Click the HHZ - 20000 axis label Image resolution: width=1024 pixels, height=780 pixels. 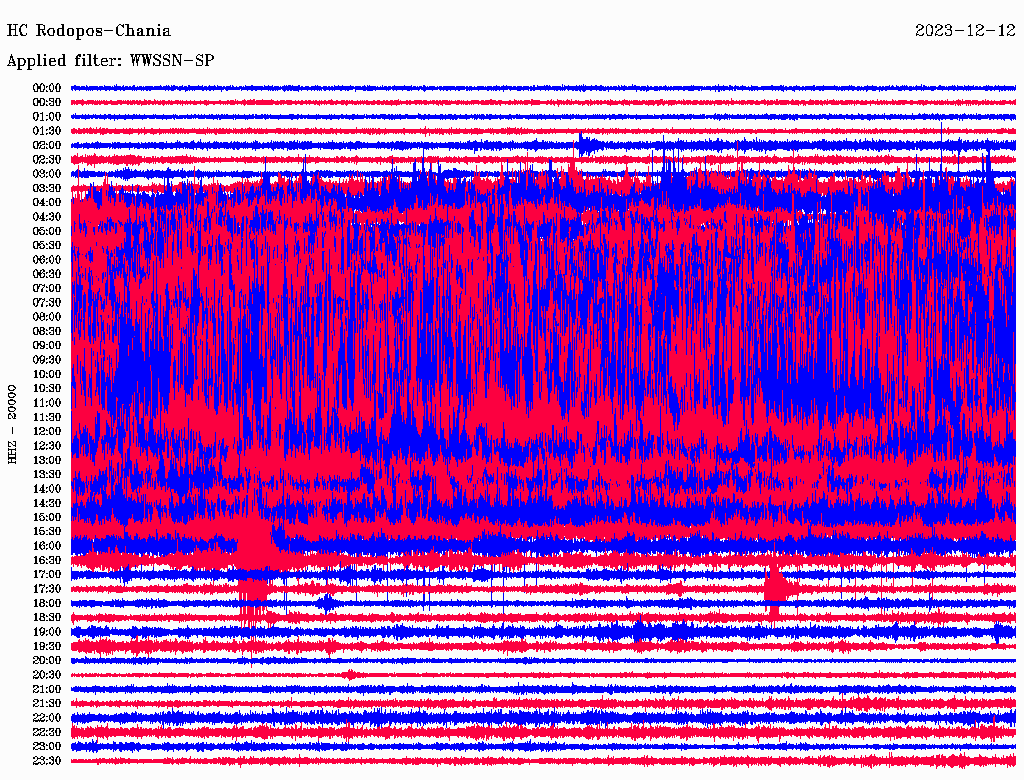click(x=13, y=423)
